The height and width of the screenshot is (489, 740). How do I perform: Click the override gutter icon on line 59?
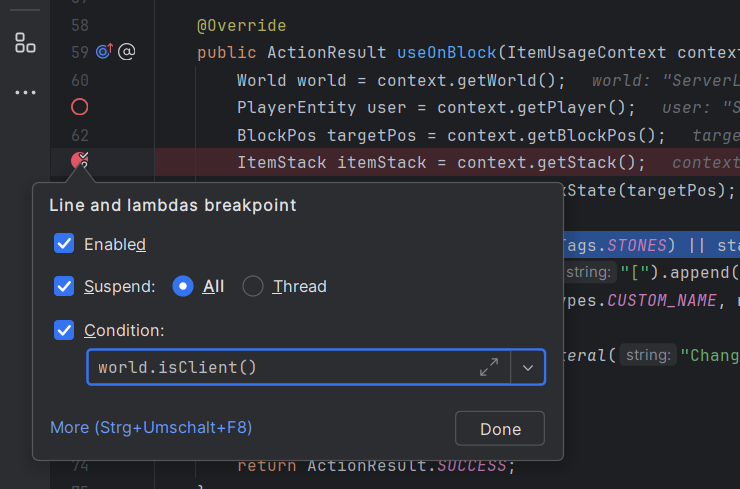105,52
